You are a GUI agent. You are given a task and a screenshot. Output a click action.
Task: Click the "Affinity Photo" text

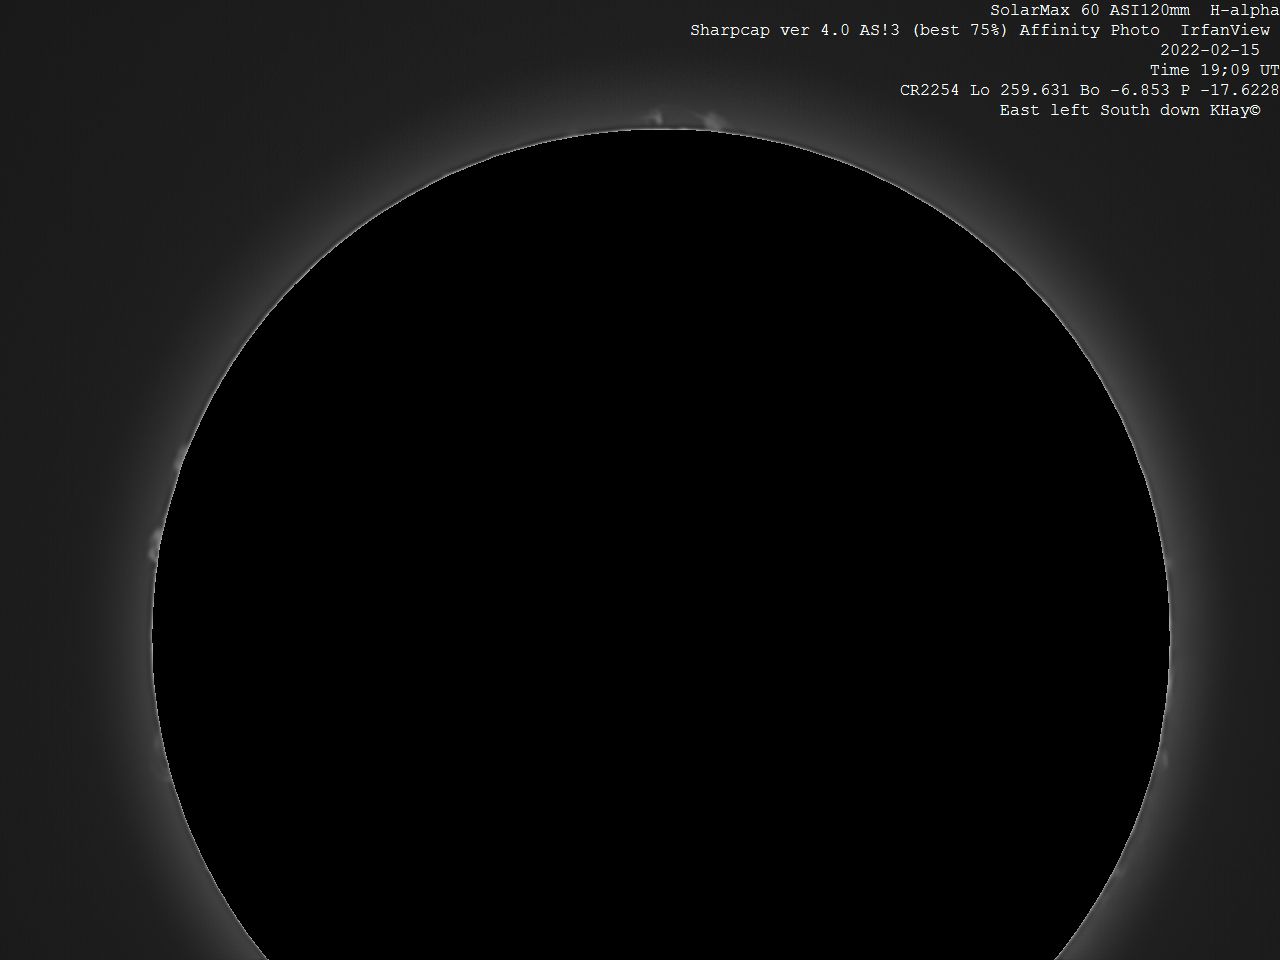1089,30
